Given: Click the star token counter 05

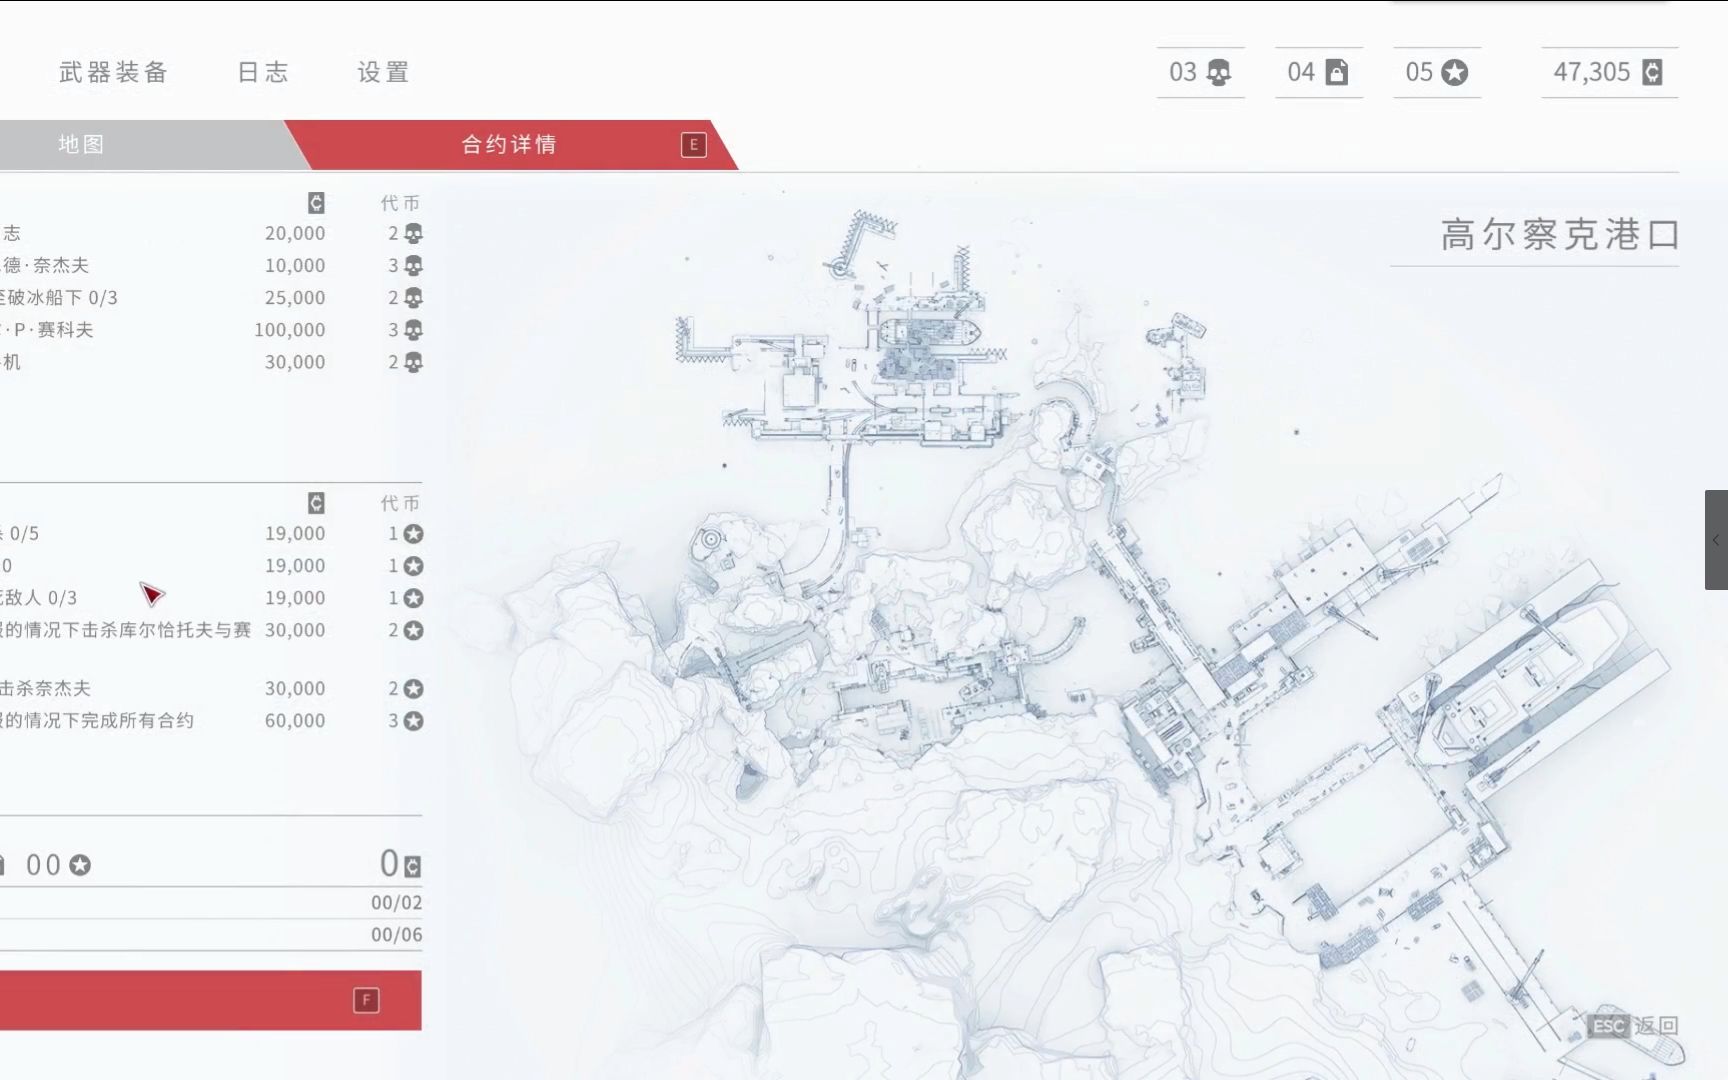Looking at the screenshot, I should 1436,72.
